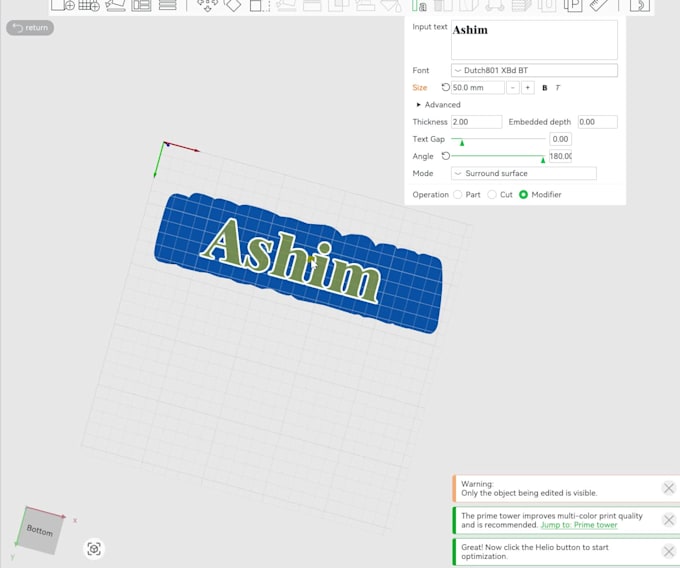Image resolution: width=680 pixels, height=568 pixels.
Task: Click the zoom-to-fit view icon
Action: click(x=94, y=548)
